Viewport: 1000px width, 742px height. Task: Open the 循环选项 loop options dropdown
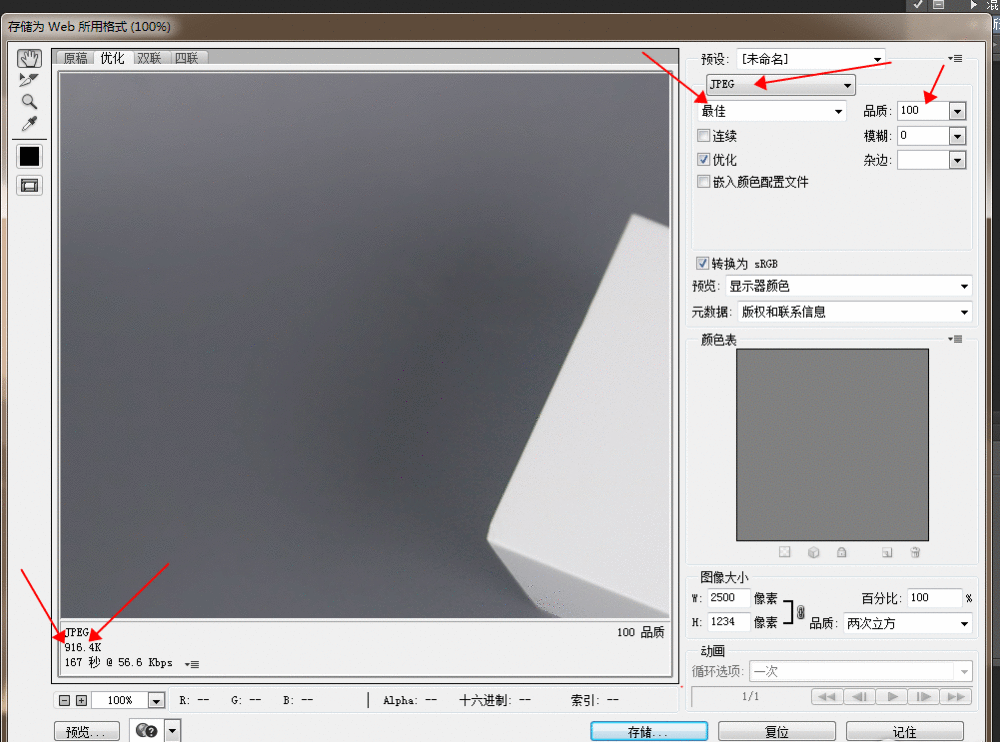[x=860, y=671]
